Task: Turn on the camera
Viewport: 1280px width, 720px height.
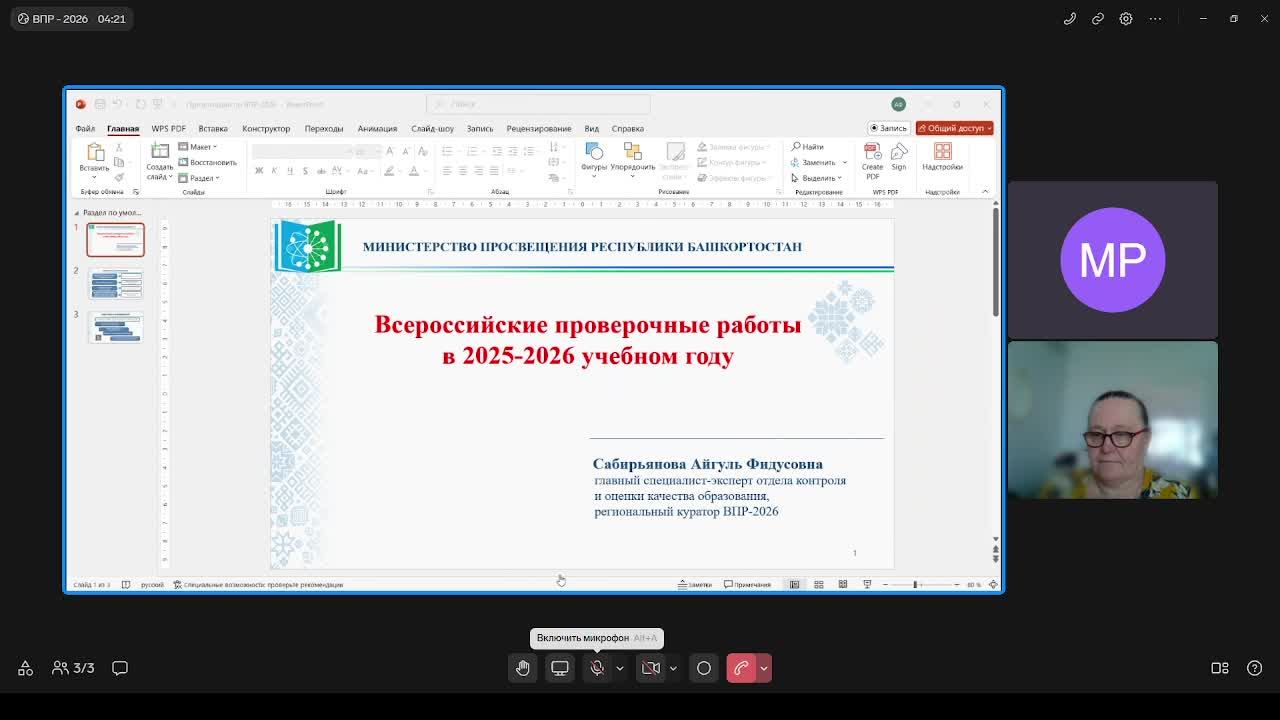Action: 651,668
